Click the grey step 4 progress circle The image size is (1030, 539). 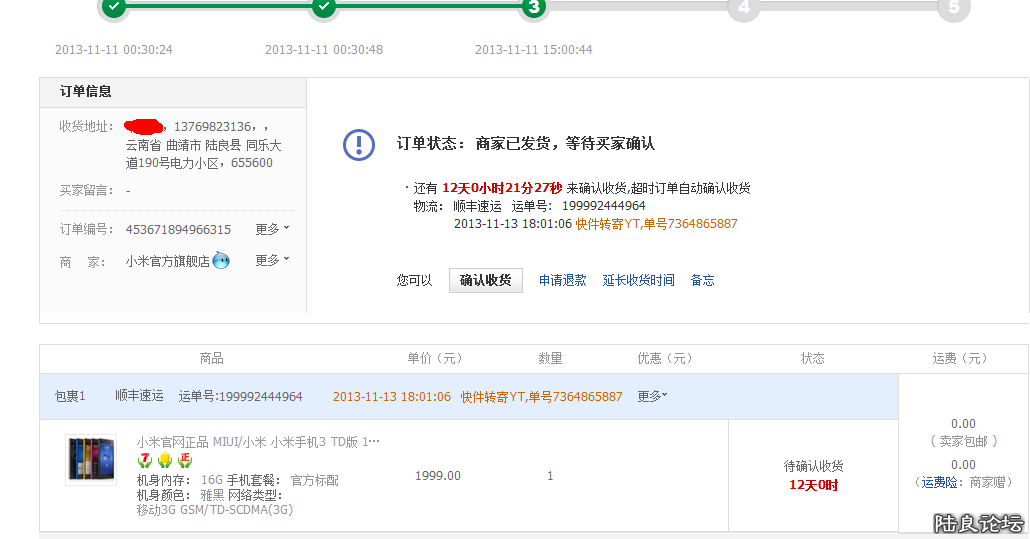(744, 7)
